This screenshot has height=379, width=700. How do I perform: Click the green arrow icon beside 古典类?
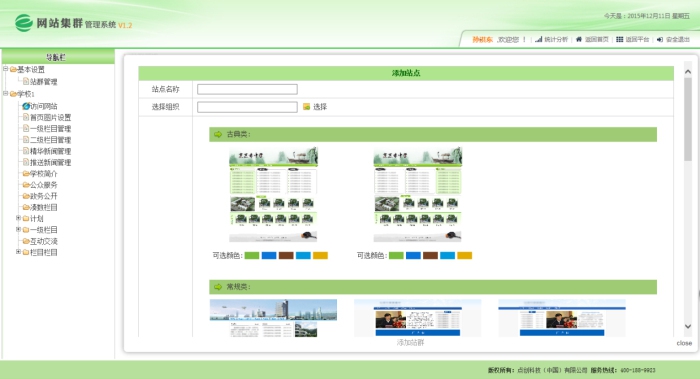[x=218, y=134]
